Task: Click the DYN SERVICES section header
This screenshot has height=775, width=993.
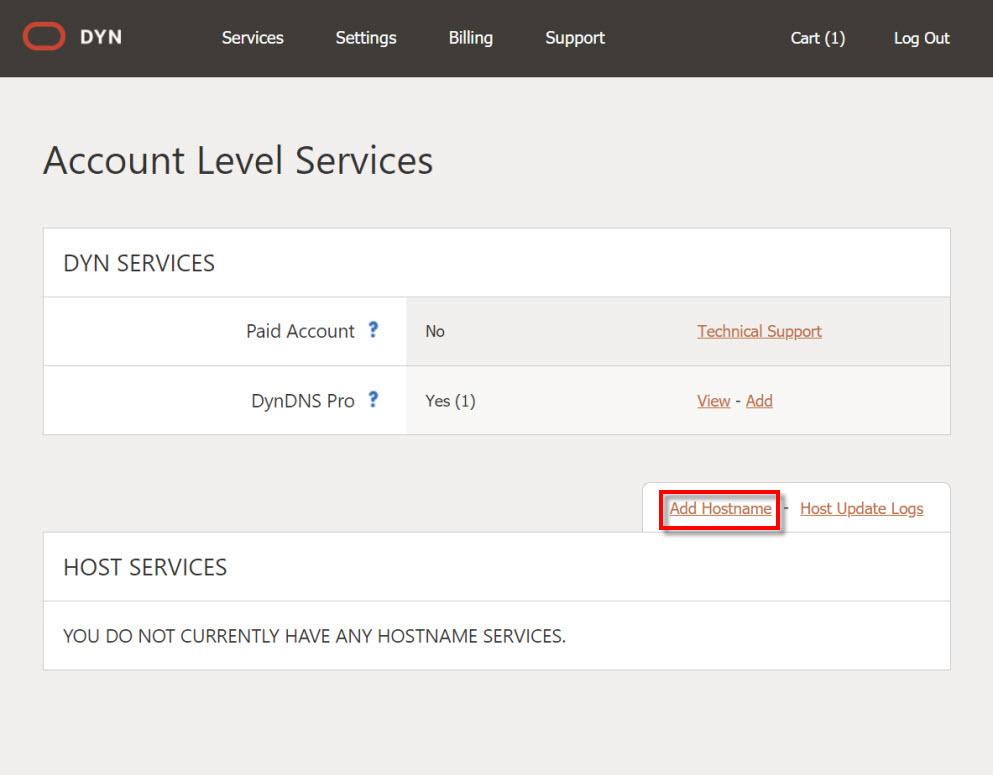Action: (x=139, y=263)
